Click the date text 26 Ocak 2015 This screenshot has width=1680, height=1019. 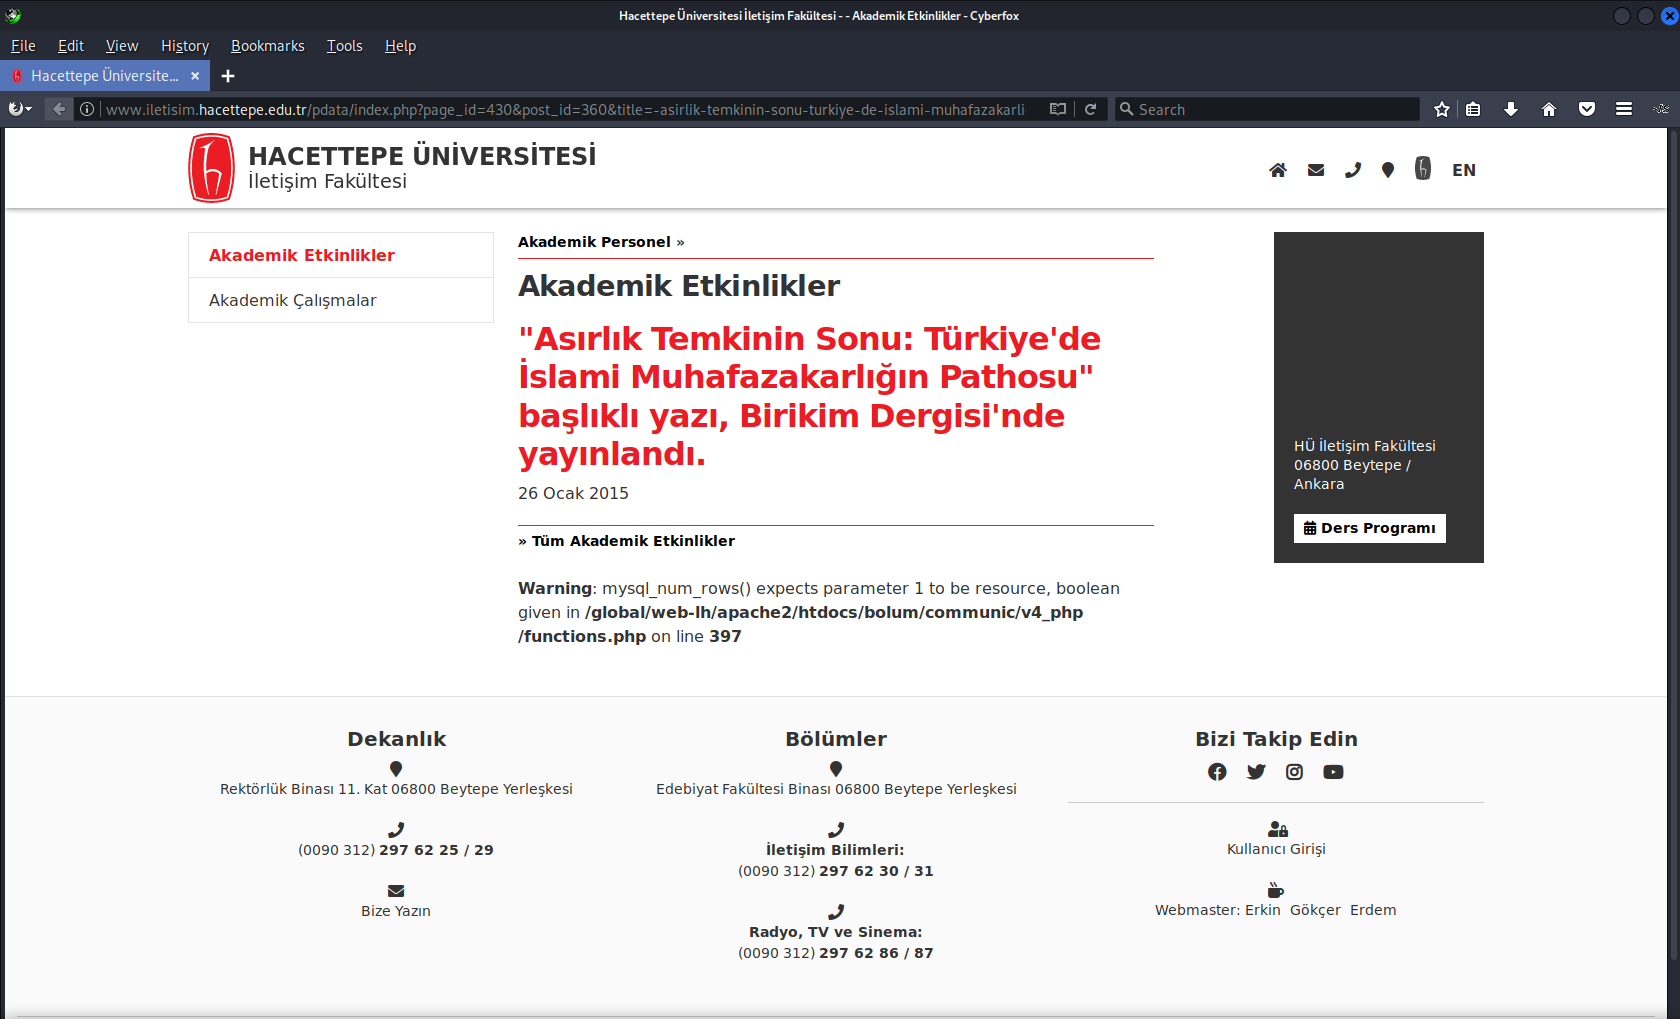573,493
